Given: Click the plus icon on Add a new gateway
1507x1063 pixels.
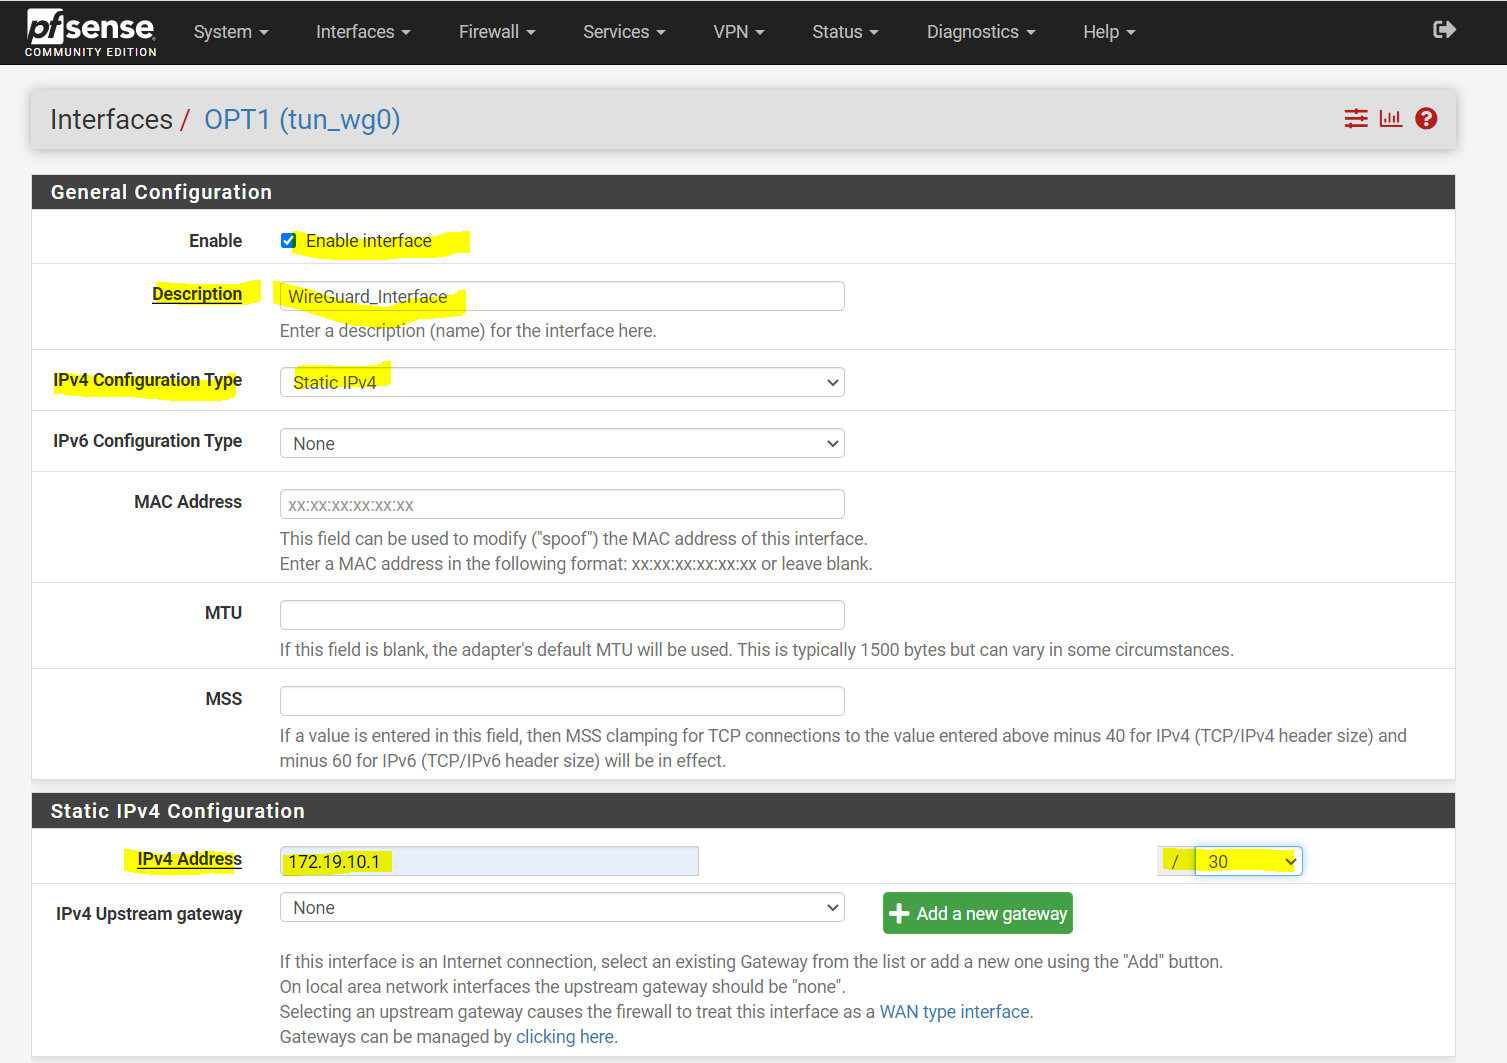Looking at the screenshot, I should click(899, 912).
